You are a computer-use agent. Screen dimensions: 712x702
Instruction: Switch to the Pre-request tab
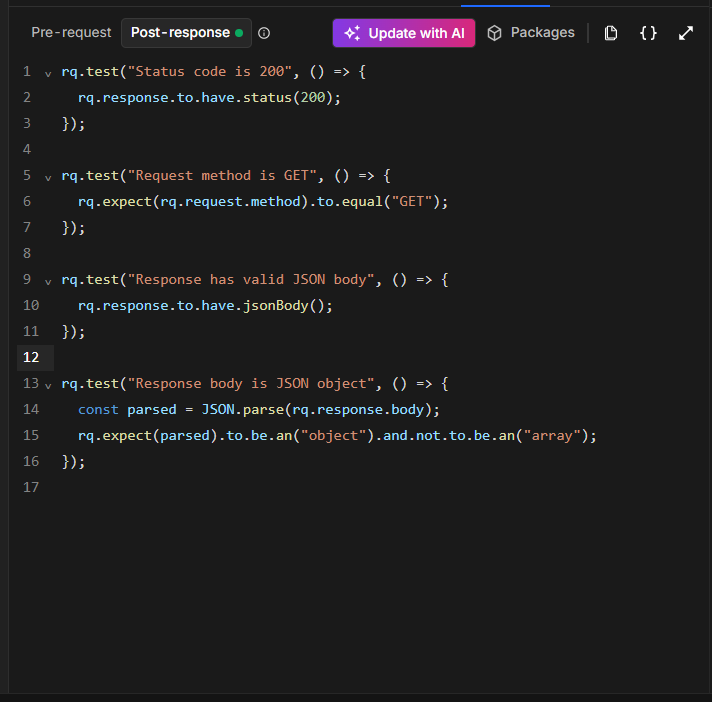[x=71, y=33]
